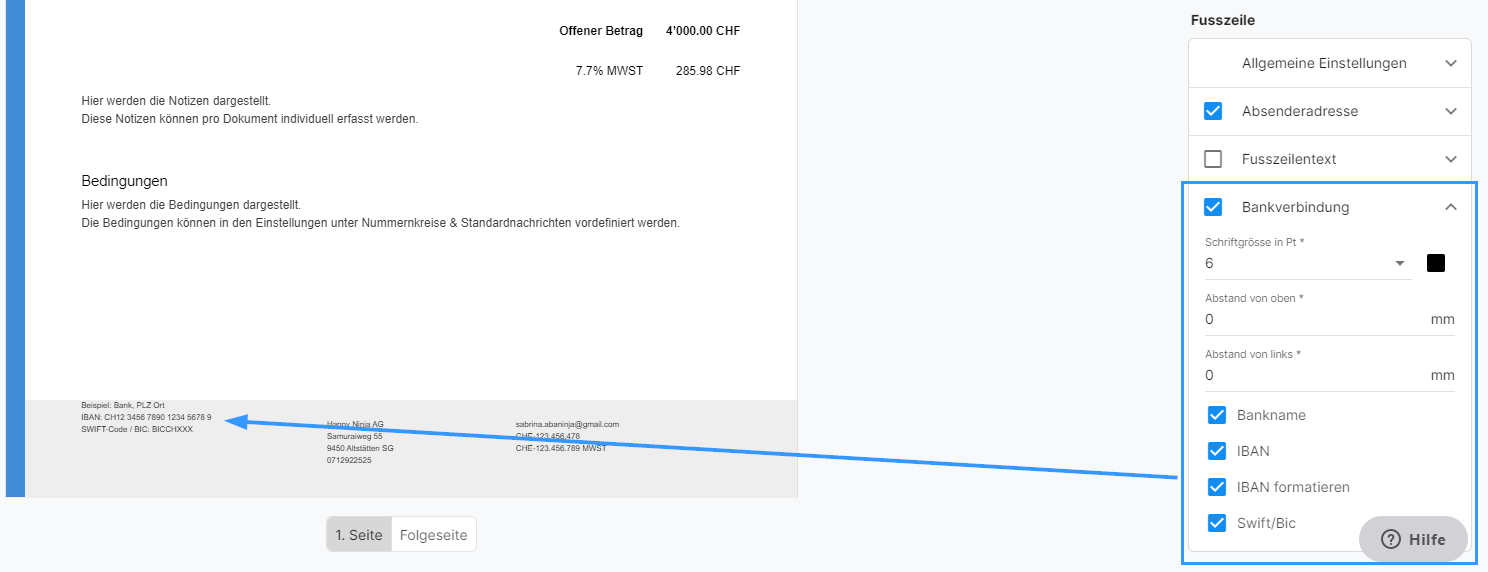Collapse the Bankverbindung section chevron
This screenshot has height=572, width=1488.
point(1451,207)
